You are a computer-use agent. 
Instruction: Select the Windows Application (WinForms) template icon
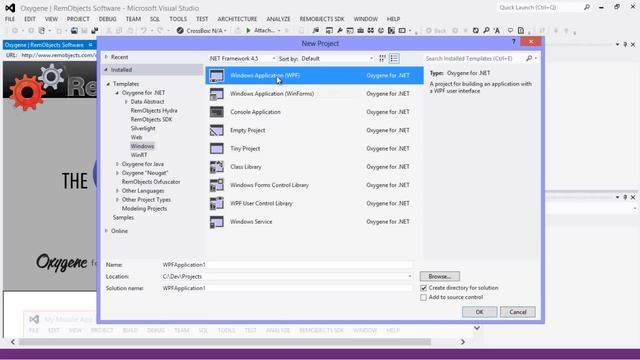[x=217, y=94]
